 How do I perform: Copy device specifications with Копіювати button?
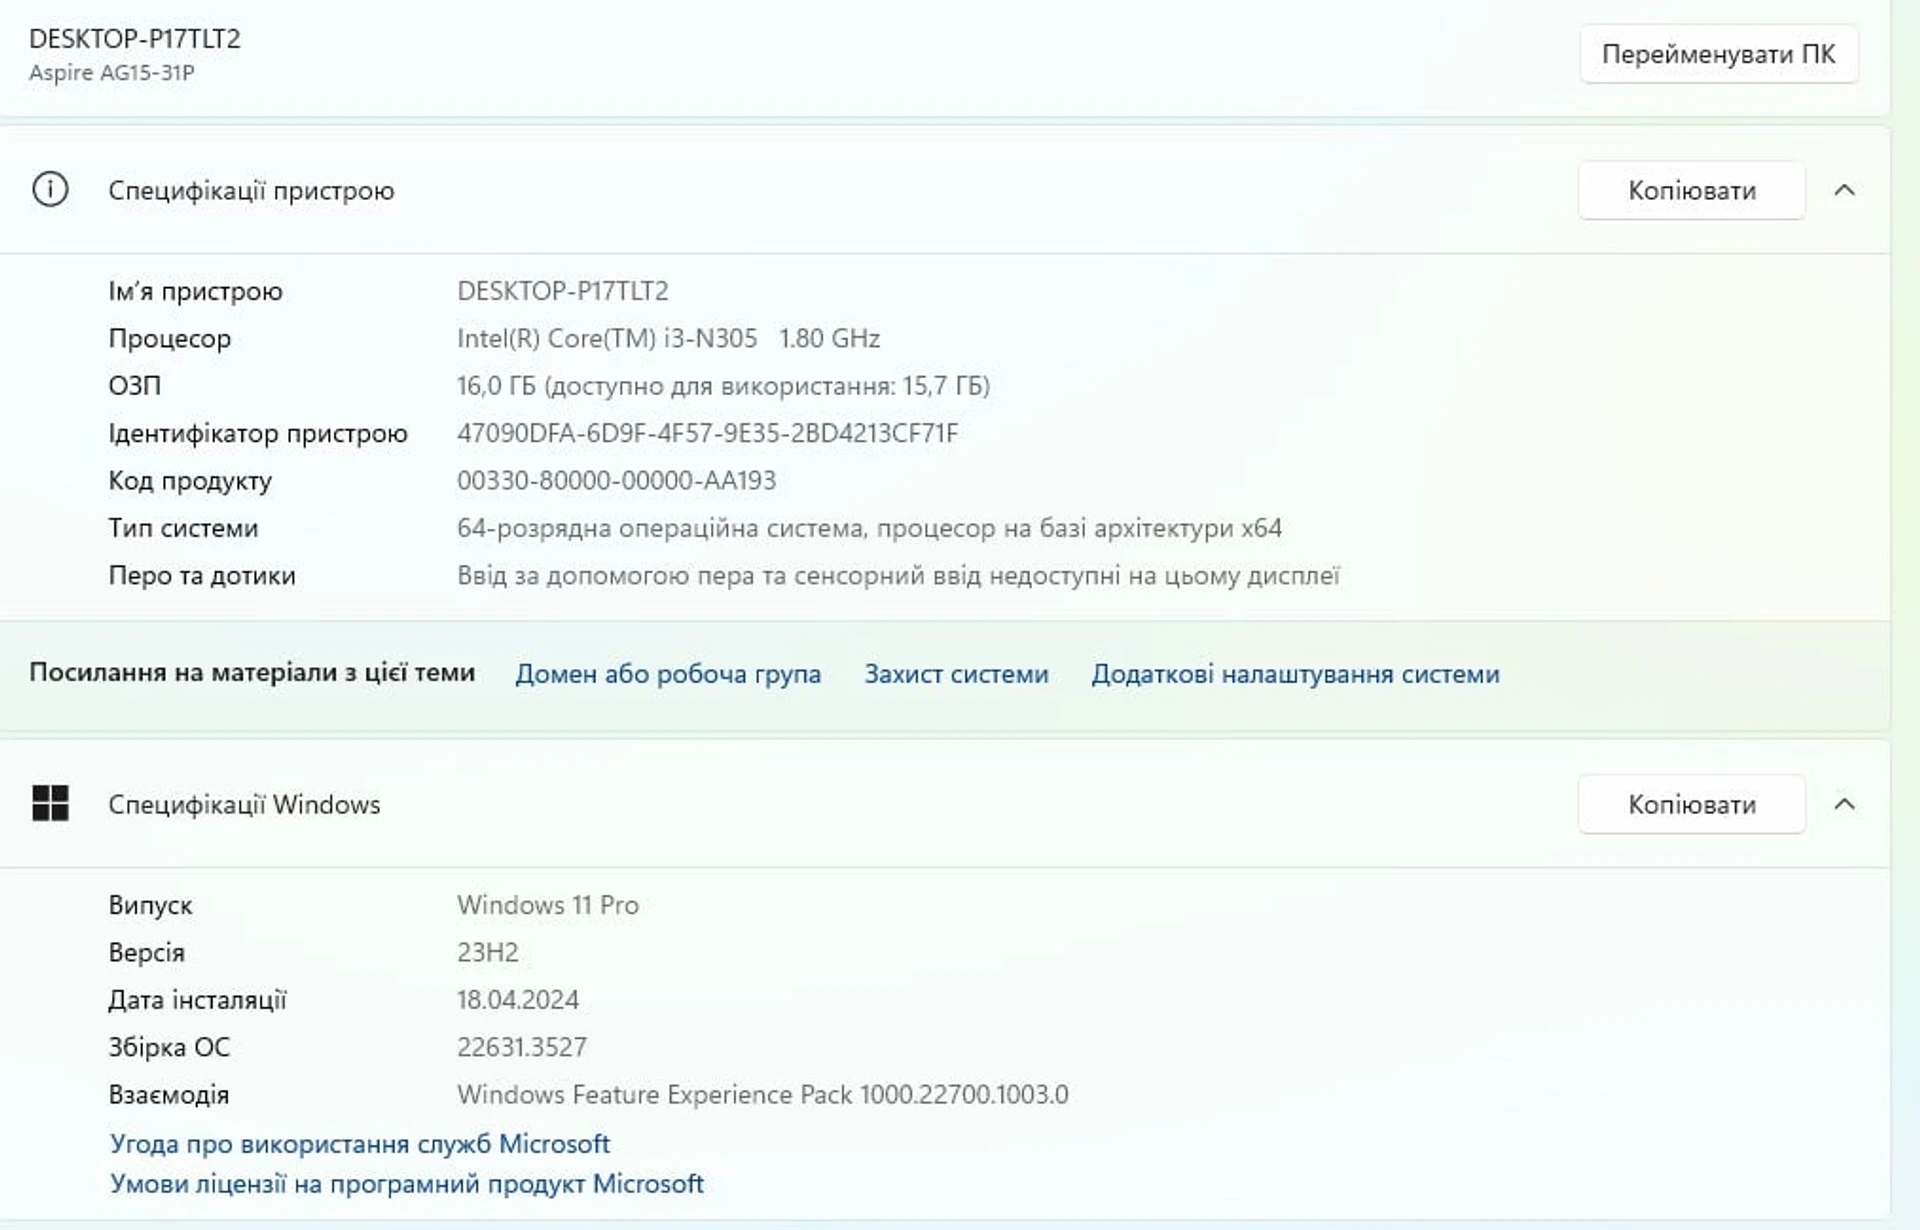point(1691,190)
